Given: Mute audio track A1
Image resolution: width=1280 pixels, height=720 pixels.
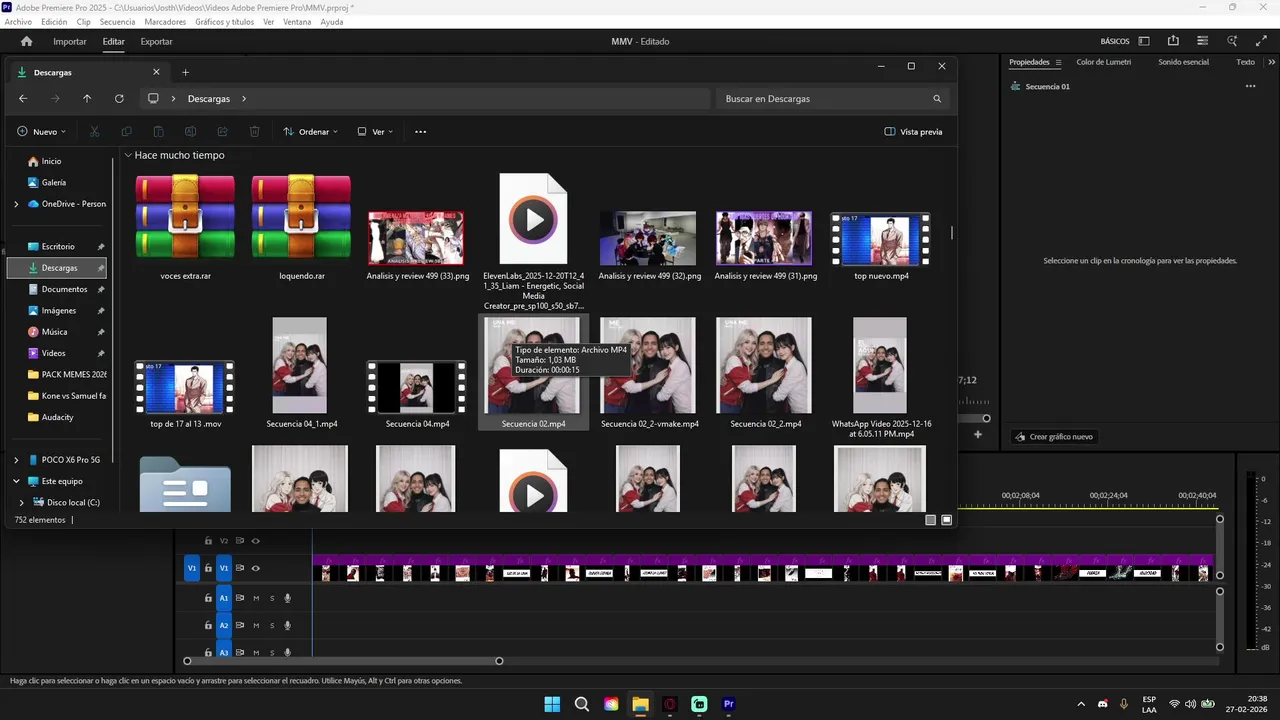Looking at the screenshot, I should (256, 598).
